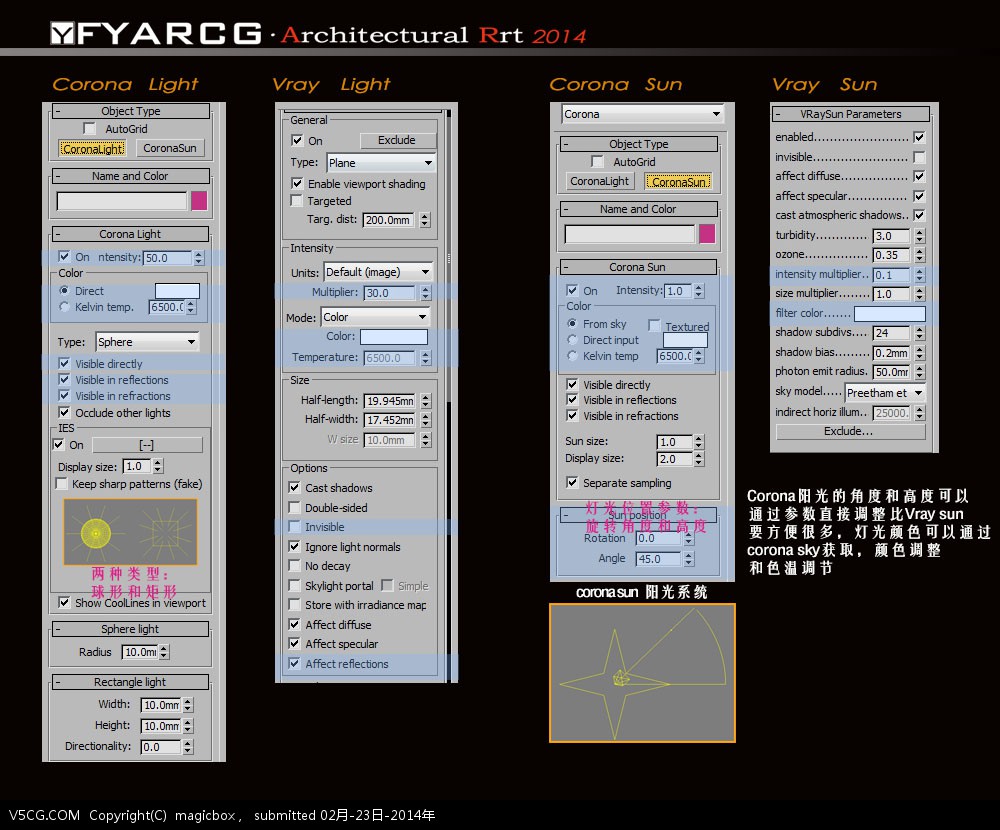1000x830 pixels.
Task: Click the Direct color swatch in Corona Light
Action: pos(177,291)
